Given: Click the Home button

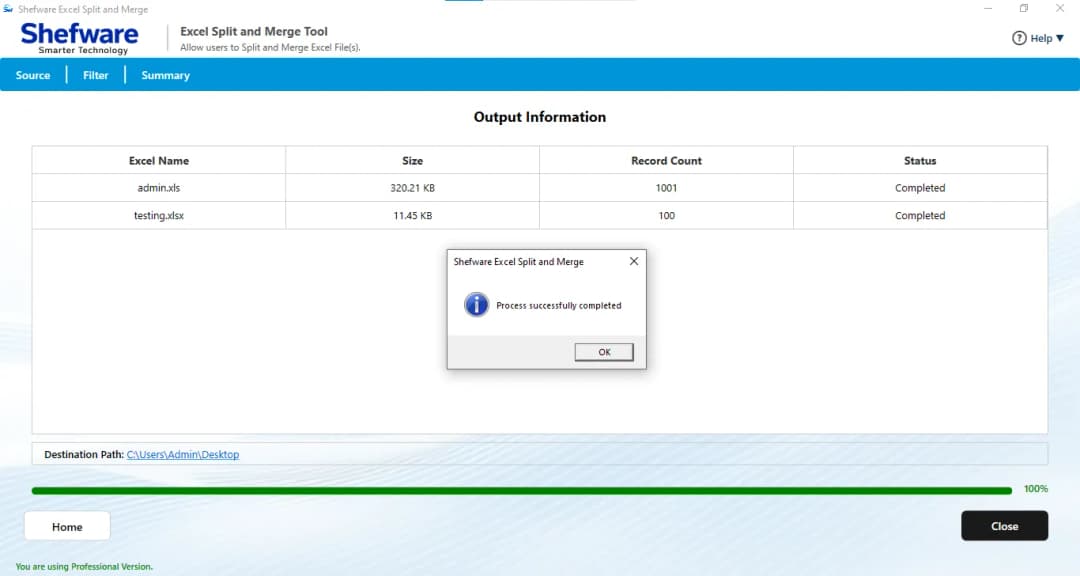Looking at the screenshot, I should 67,526.
